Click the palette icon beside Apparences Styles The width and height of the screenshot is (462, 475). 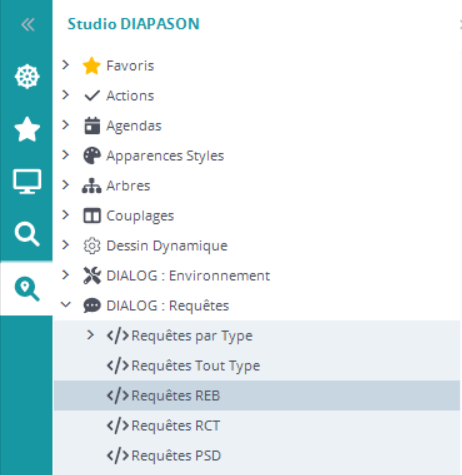click(x=92, y=156)
